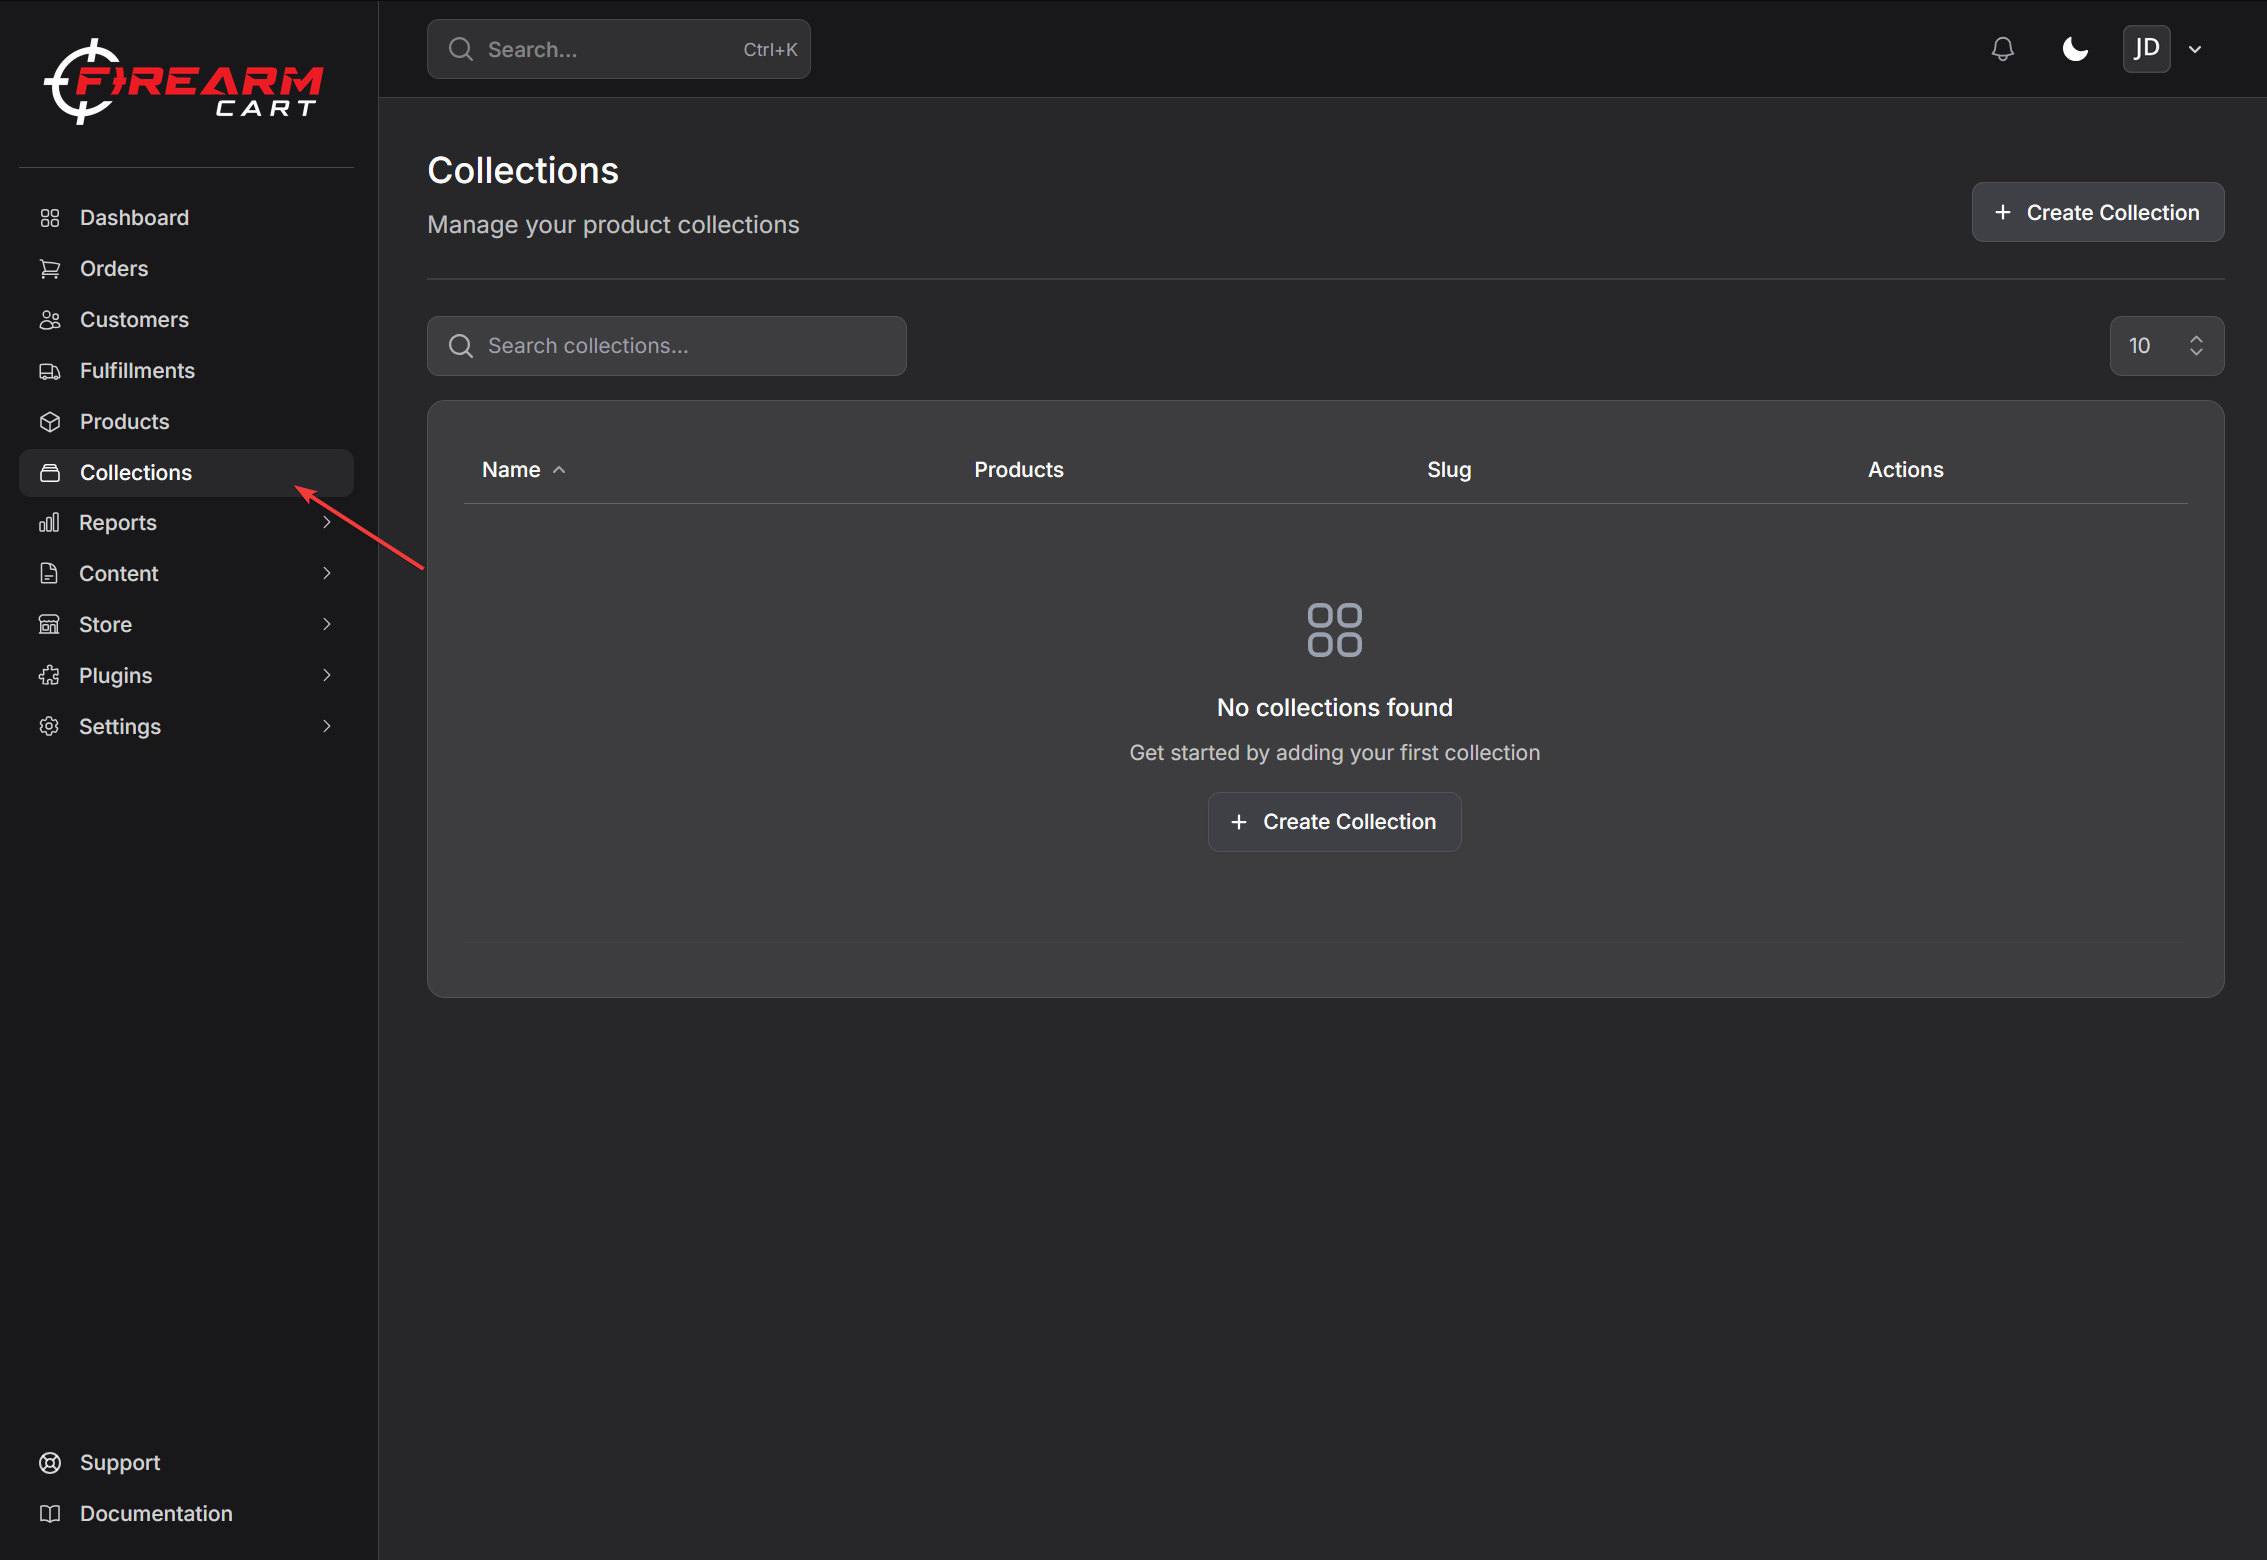Click the Orders cart icon

pyautogui.click(x=50, y=269)
